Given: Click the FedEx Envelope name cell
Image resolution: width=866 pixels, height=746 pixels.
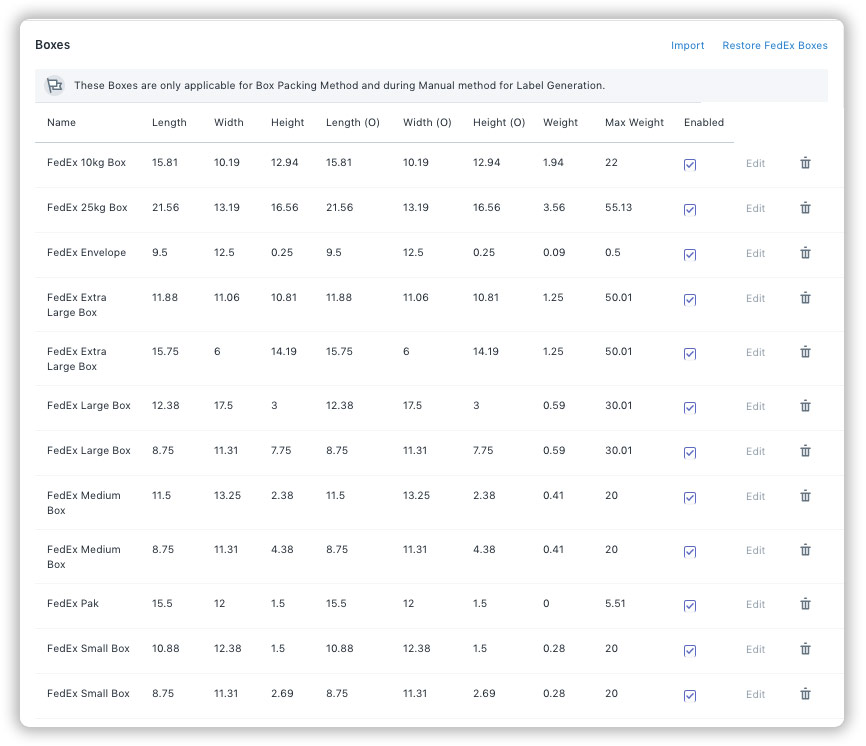Looking at the screenshot, I should point(86,253).
